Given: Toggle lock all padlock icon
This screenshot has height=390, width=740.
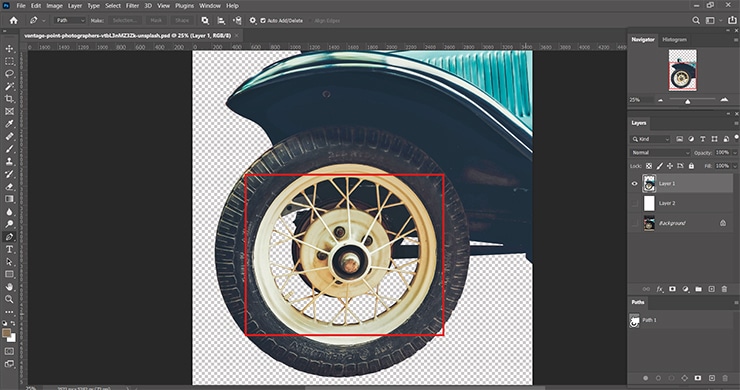Looking at the screenshot, I should click(x=691, y=166).
